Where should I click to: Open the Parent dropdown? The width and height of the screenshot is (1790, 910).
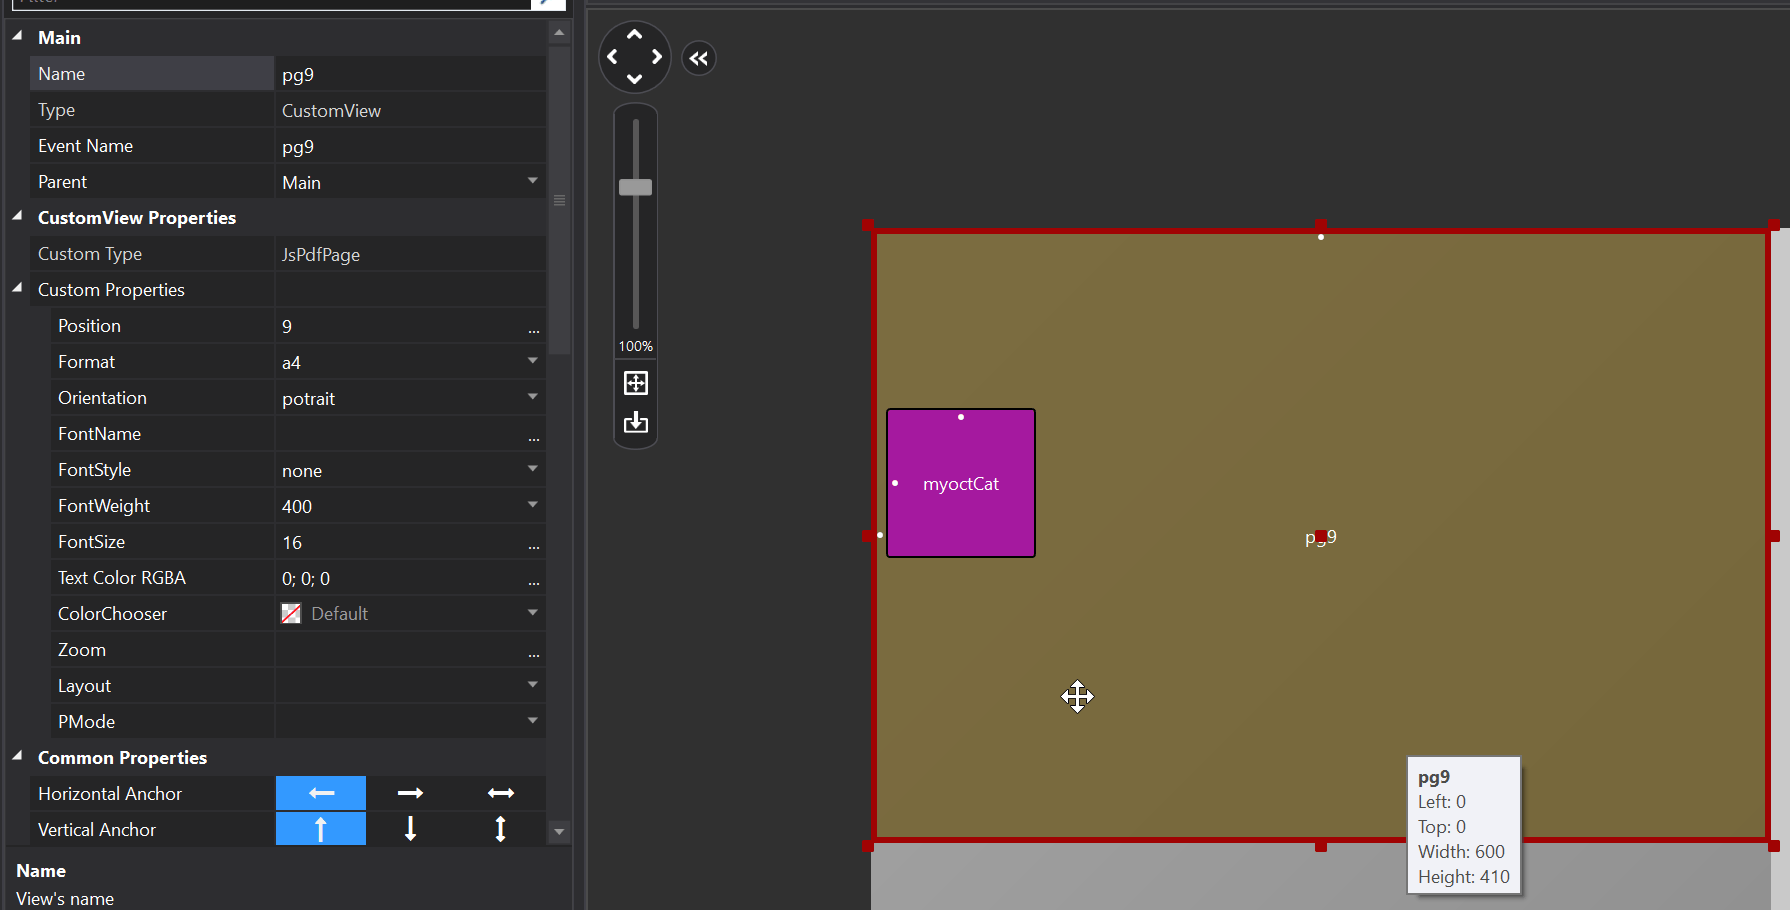click(x=533, y=181)
